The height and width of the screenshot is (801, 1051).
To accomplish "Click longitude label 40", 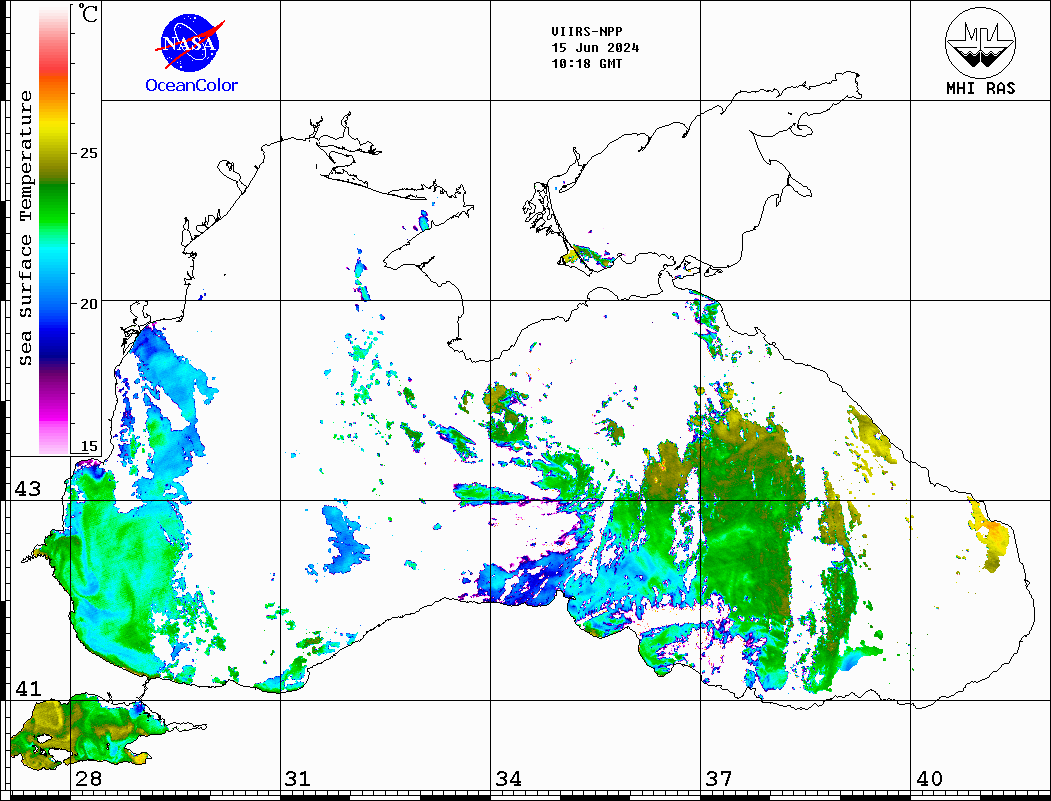I will (929, 779).
